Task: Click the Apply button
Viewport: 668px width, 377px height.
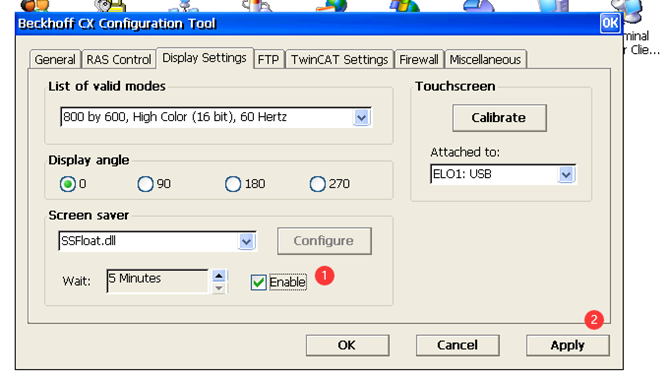Action: (567, 345)
